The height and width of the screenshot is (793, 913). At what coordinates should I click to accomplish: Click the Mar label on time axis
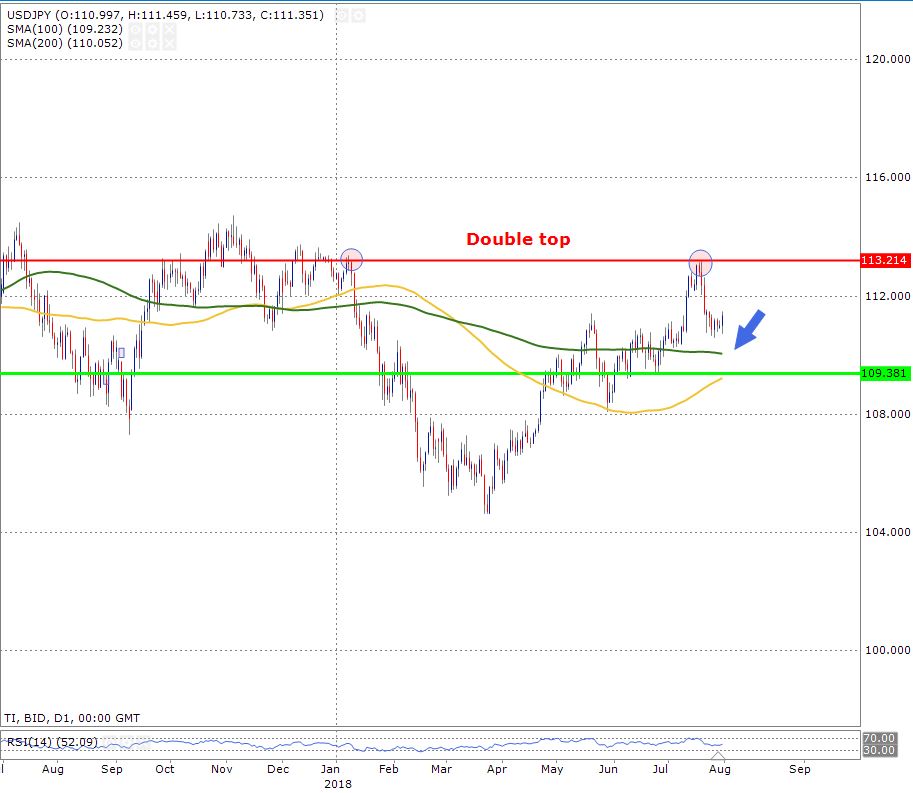(441, 769)
